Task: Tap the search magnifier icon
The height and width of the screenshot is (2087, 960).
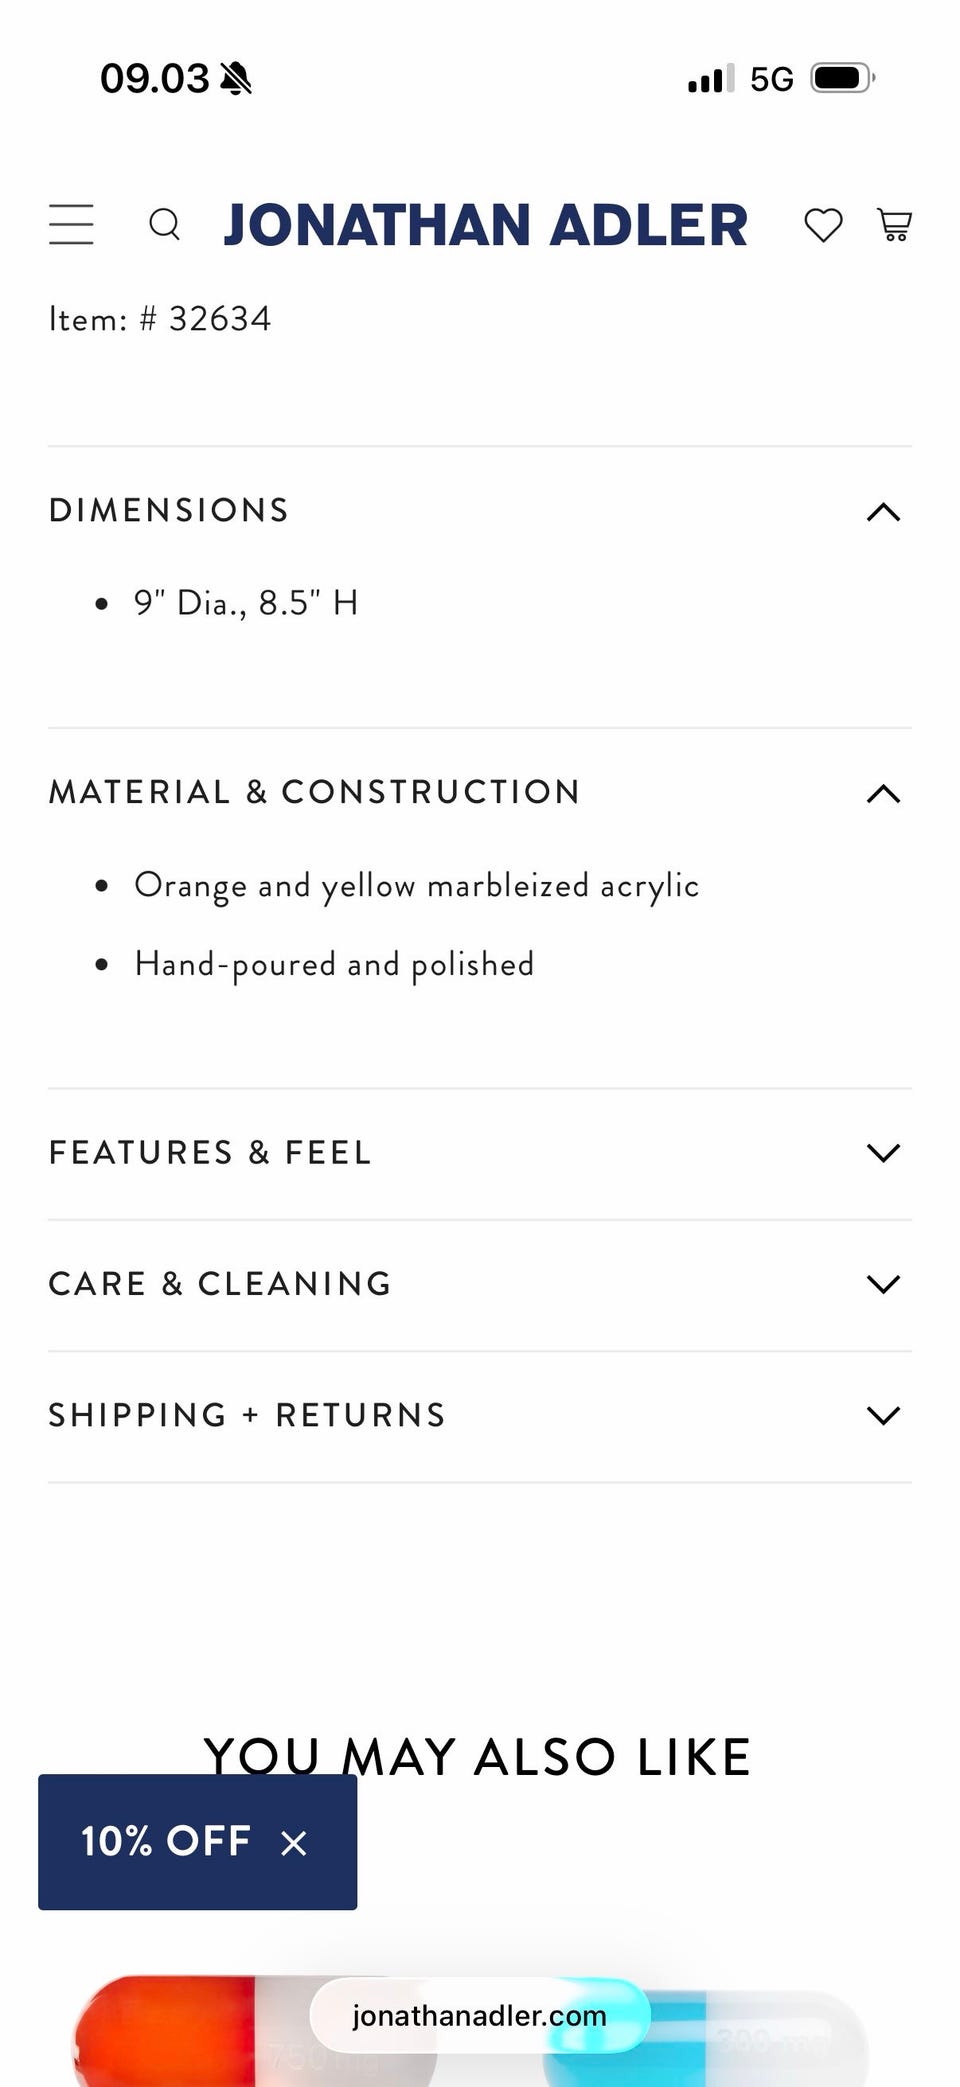Action: [165, 224]
